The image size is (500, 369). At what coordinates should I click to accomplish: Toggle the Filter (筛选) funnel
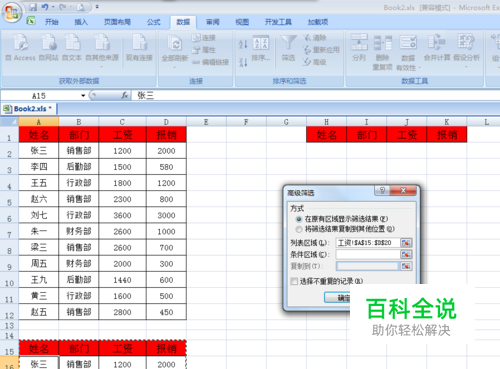(x=288, y=48)
